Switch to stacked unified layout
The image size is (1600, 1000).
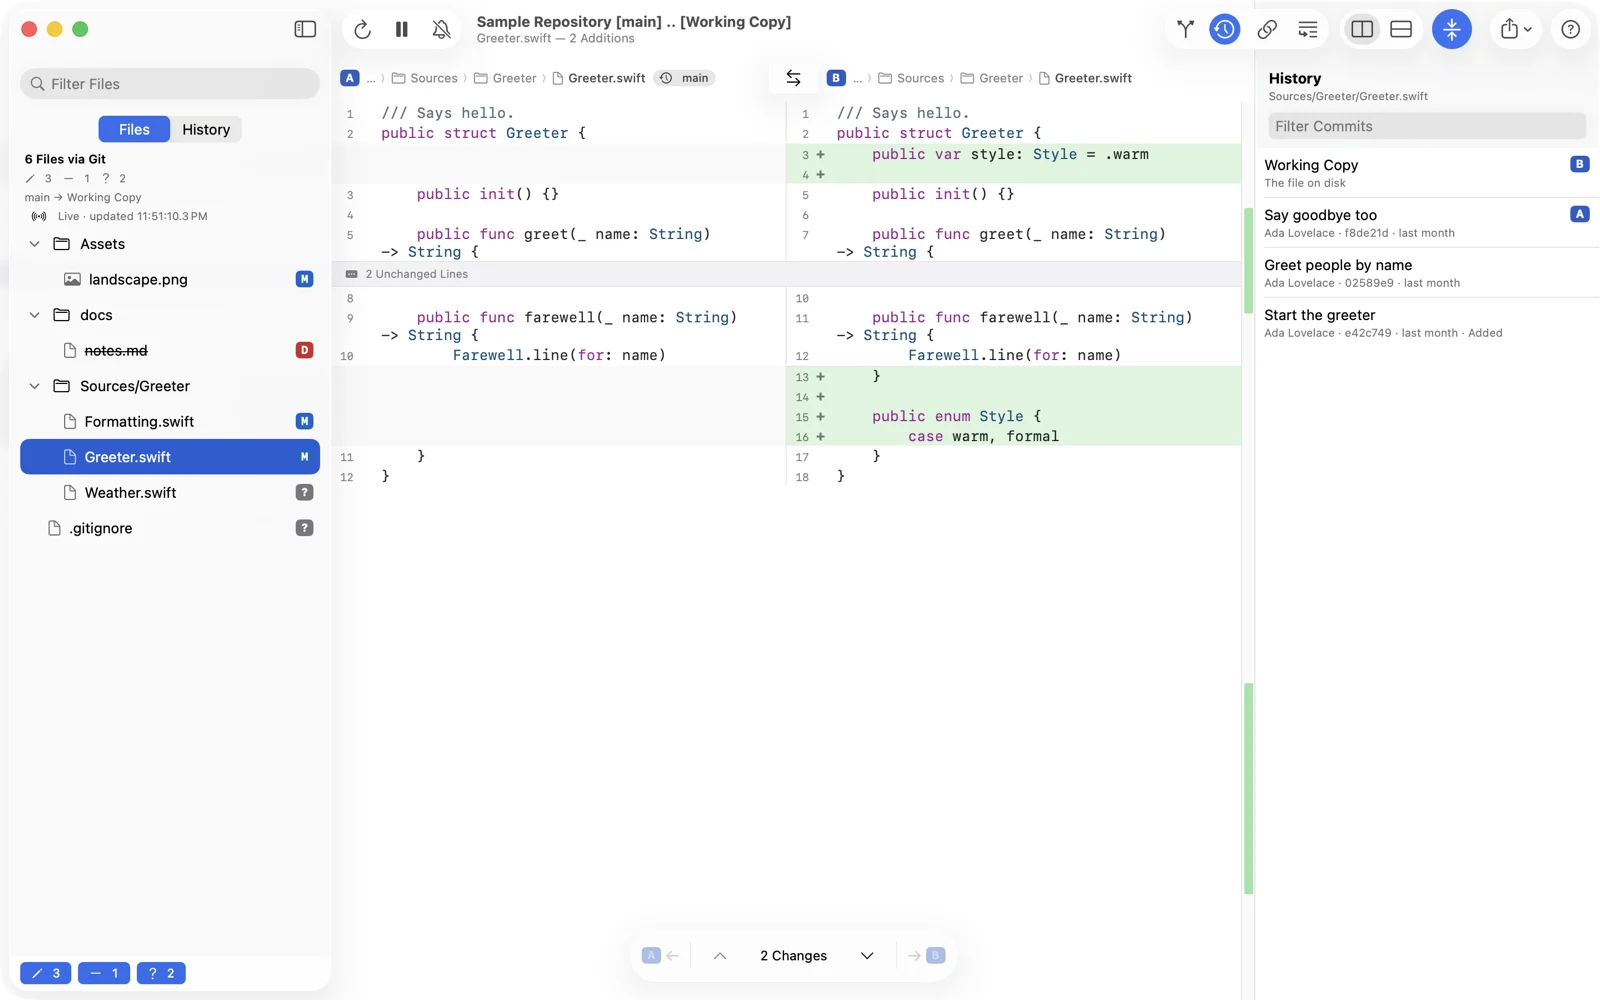[x=1401, y=29]
